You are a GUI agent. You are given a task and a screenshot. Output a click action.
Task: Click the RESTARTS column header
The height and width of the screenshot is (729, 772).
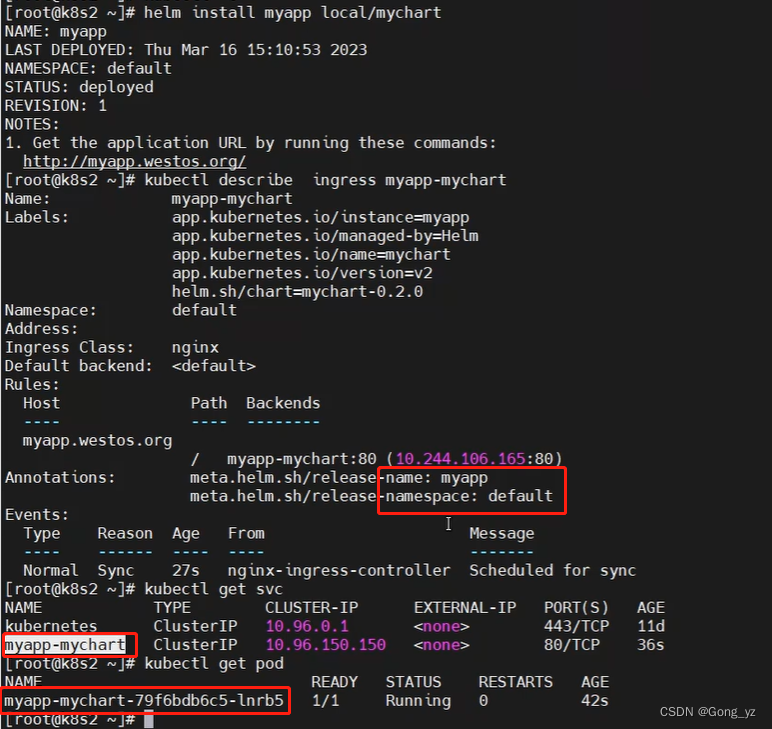(515, 682)
